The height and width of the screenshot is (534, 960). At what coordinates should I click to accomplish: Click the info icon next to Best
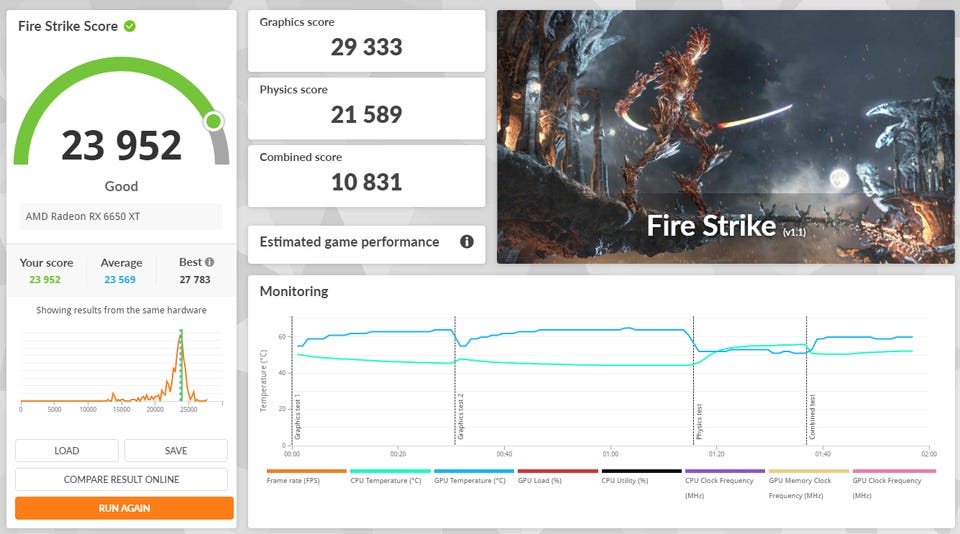(209, 262)
